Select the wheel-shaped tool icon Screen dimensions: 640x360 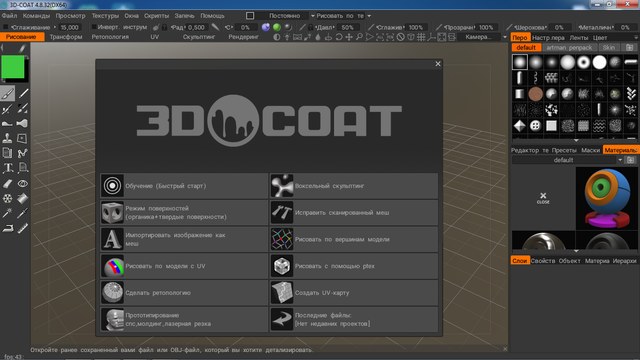click(x=7, y=199)
